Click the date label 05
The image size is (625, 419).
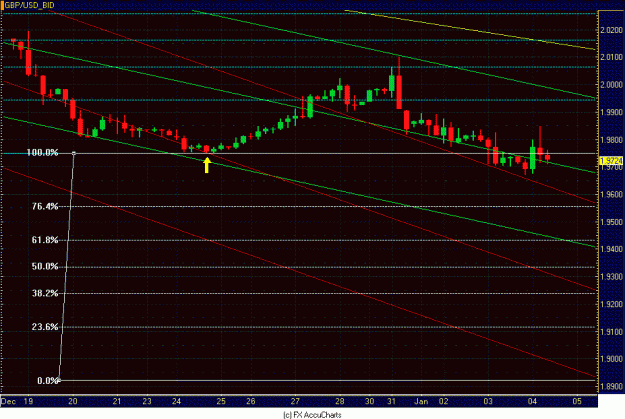pos(577,401)
